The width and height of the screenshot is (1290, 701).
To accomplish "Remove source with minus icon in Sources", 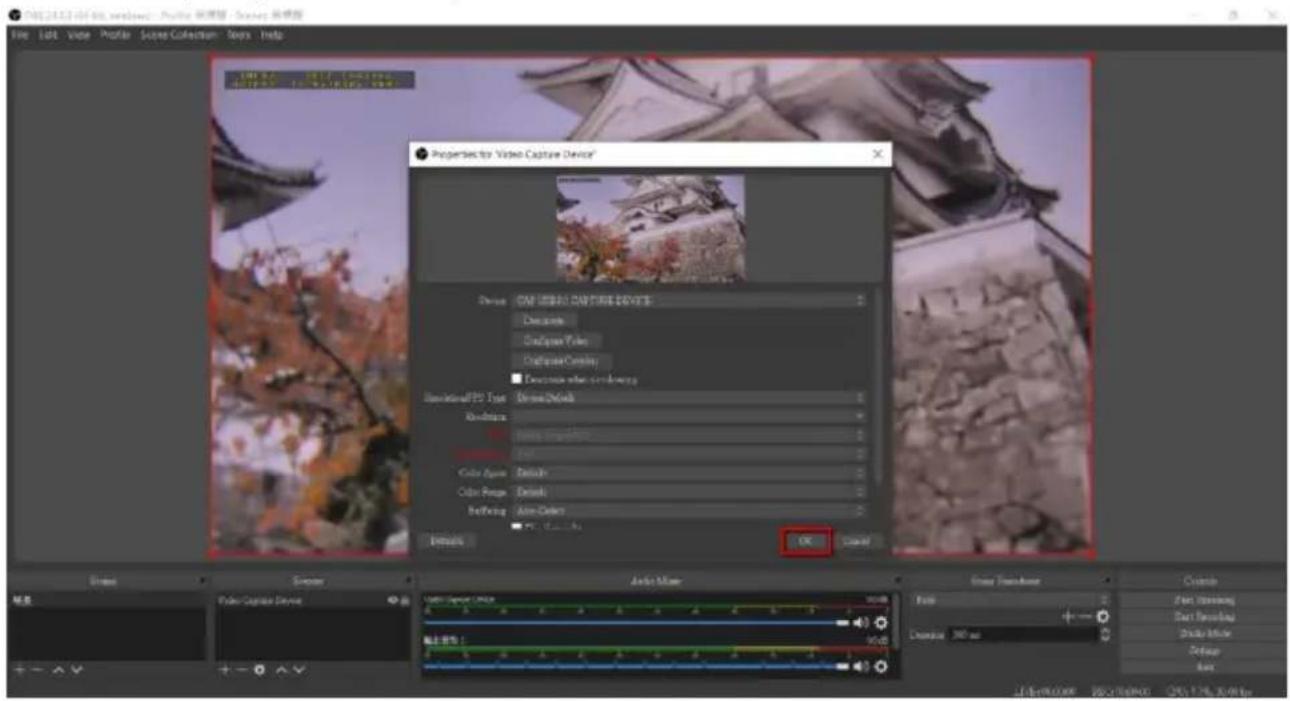I will [x=243, y=668].
